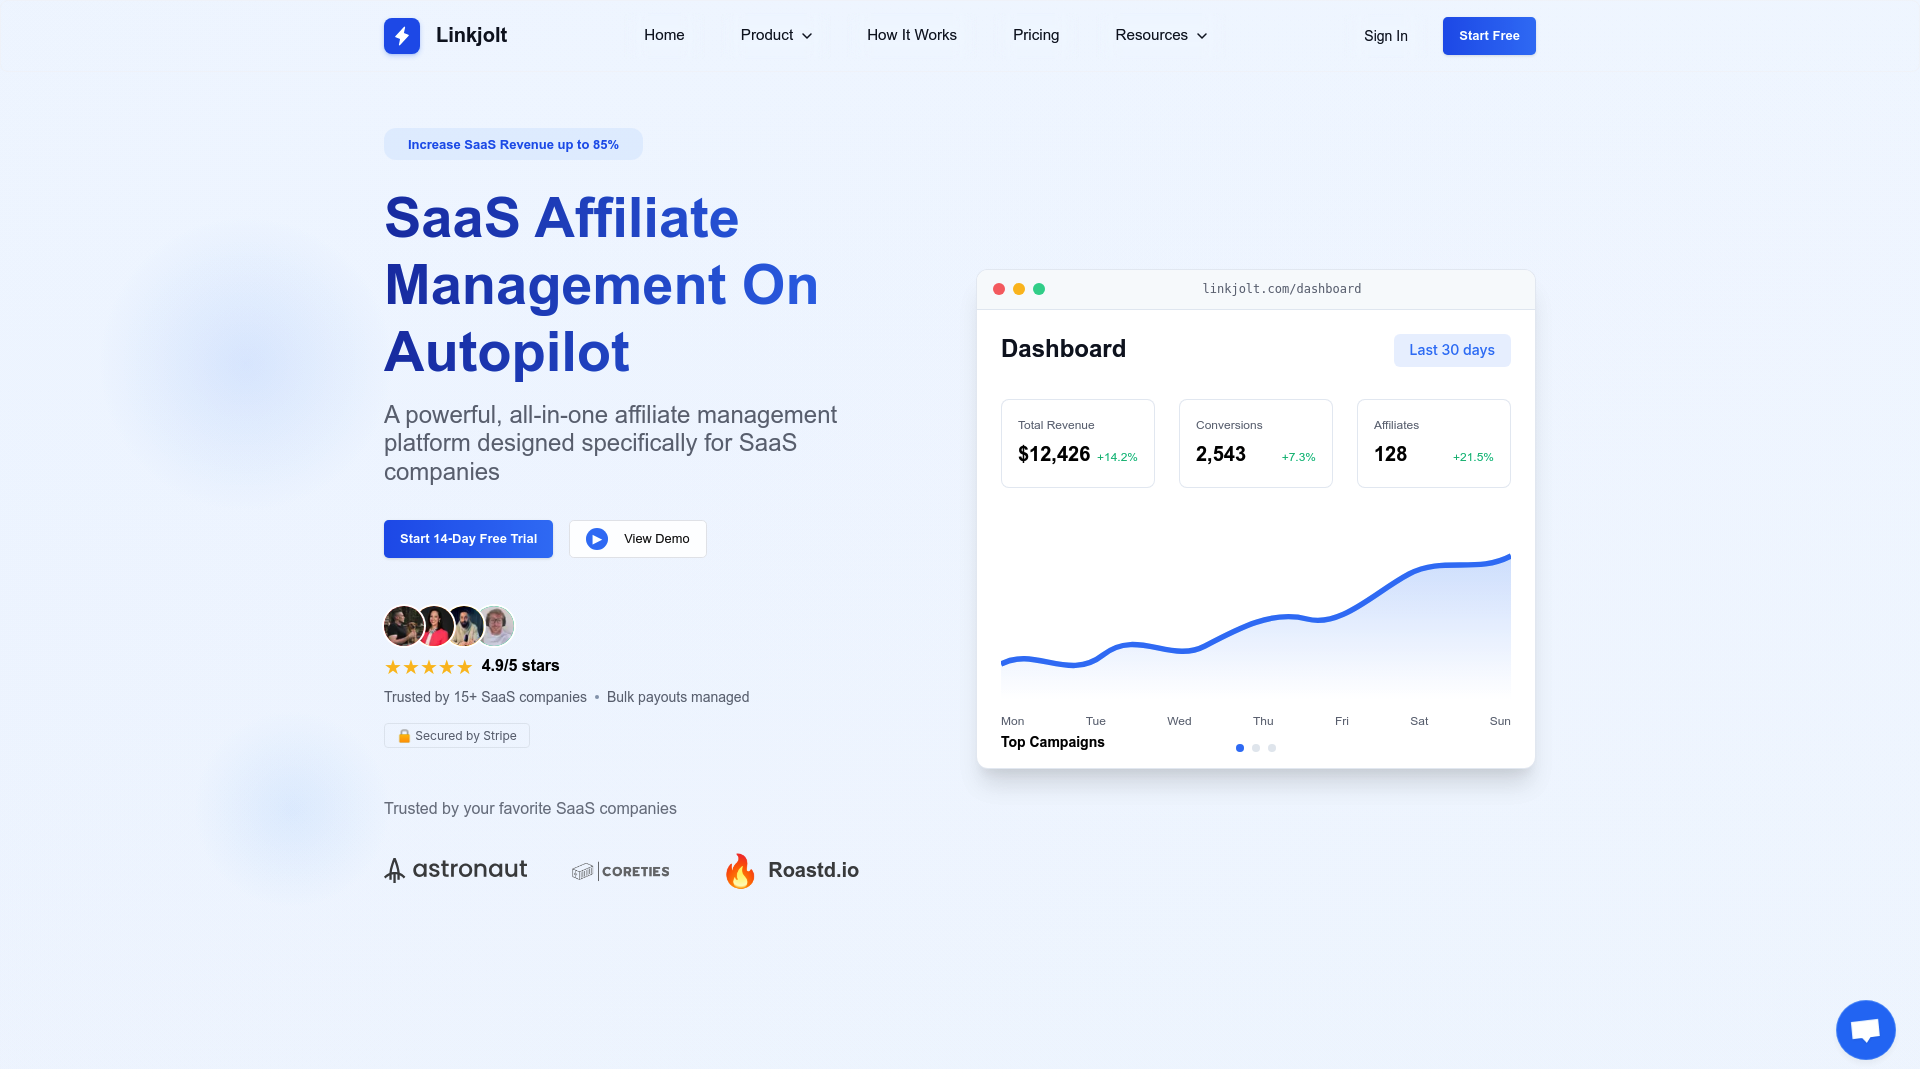This screenshot has width=1920, height=1080.
Task: Click Bulk payouts managed text
Action: 678,697
